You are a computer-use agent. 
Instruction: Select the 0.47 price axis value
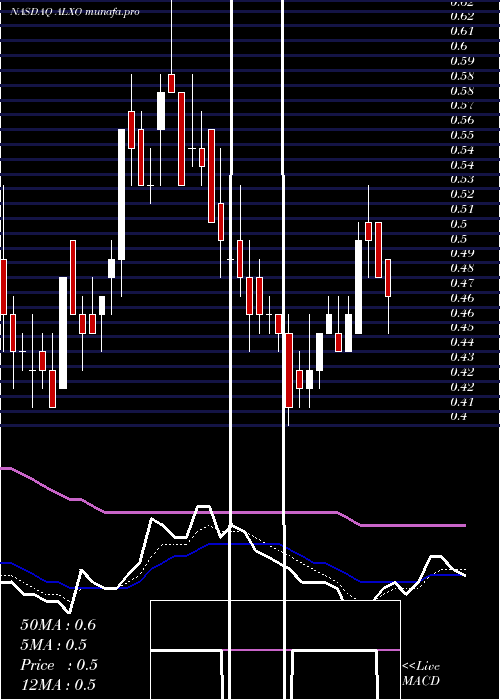coord(462,283)
